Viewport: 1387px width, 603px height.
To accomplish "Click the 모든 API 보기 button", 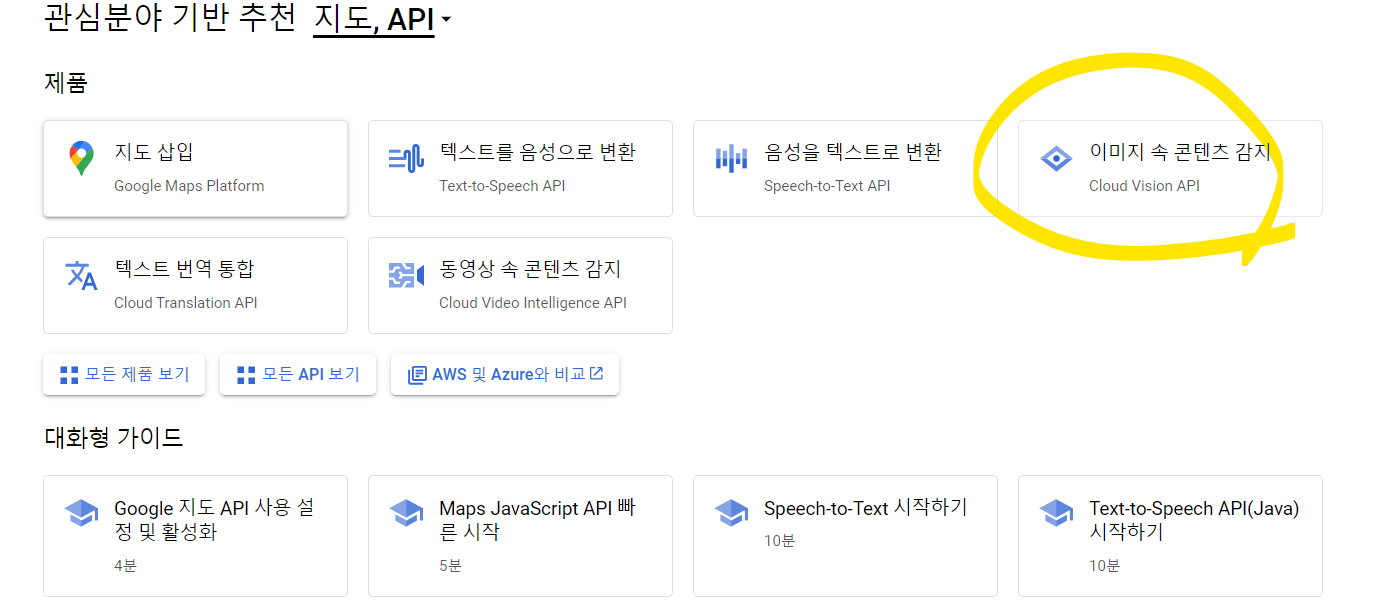I will (x=298, y=375).
